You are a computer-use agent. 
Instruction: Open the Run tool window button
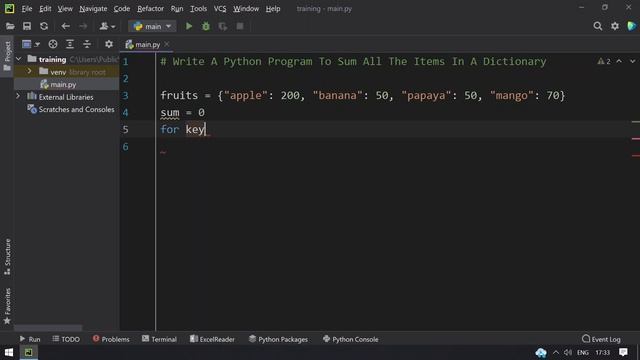click(30, 339)
